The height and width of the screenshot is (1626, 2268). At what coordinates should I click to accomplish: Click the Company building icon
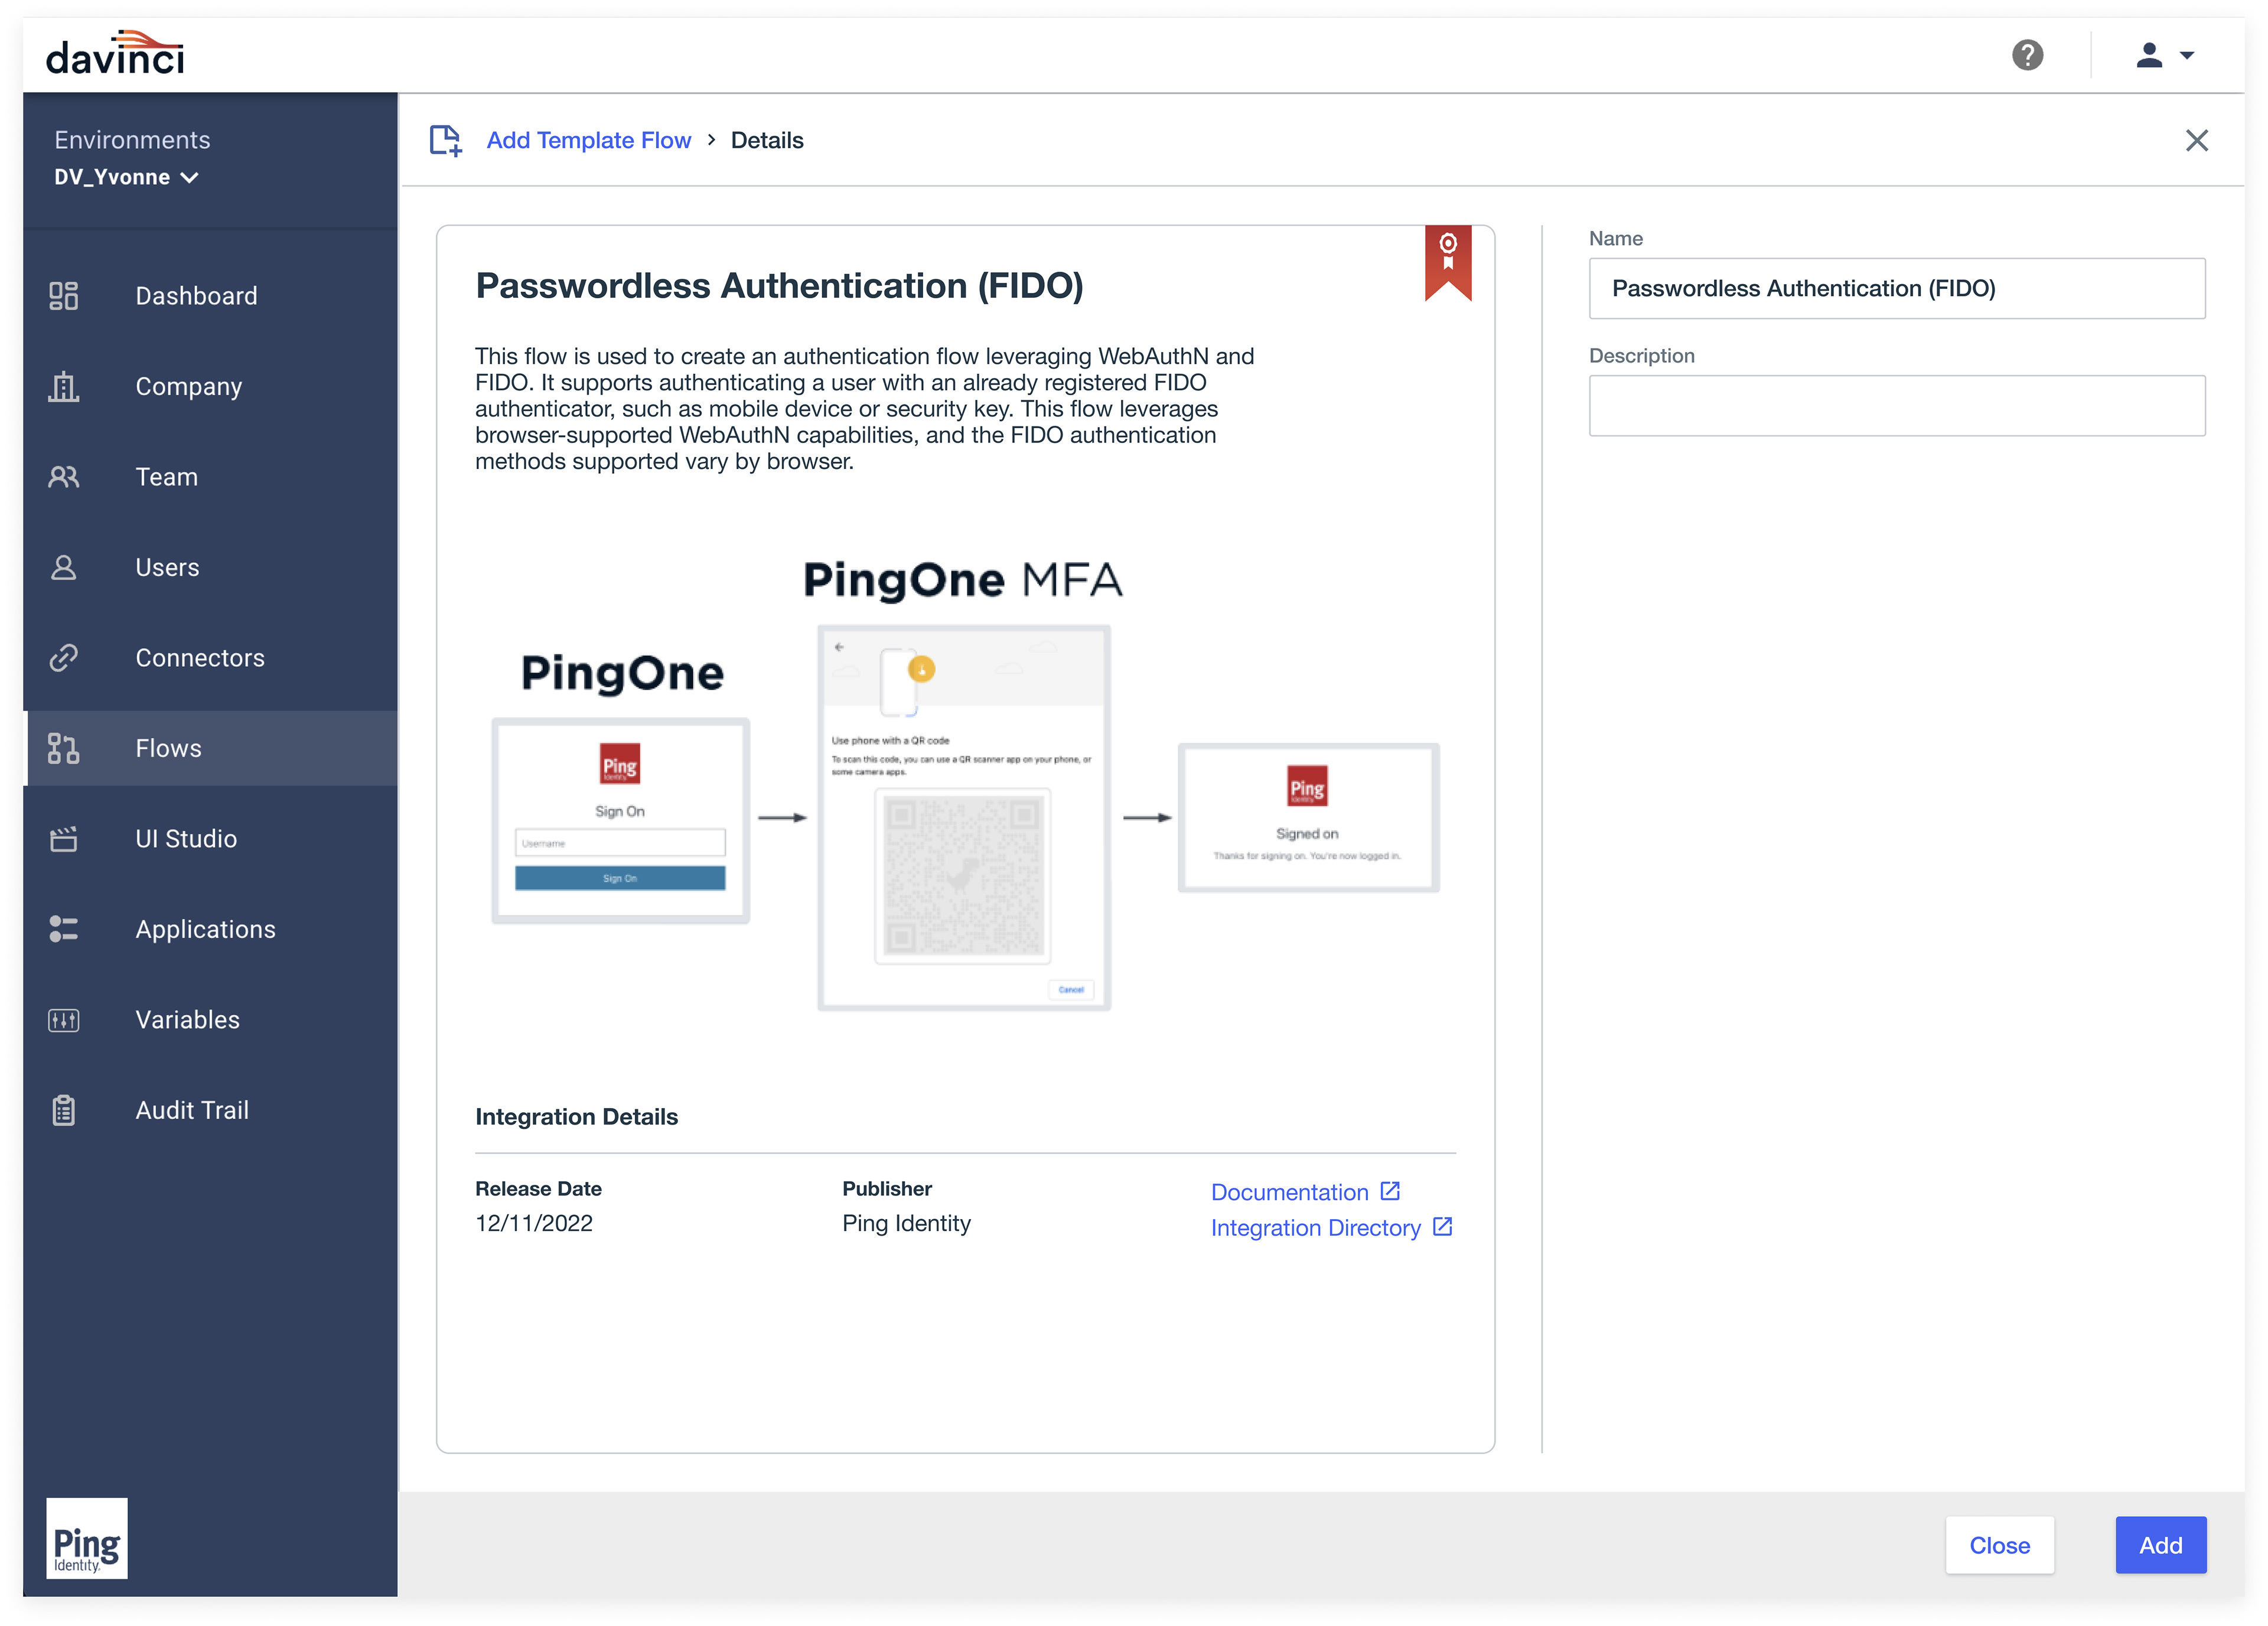coord(63,386)
